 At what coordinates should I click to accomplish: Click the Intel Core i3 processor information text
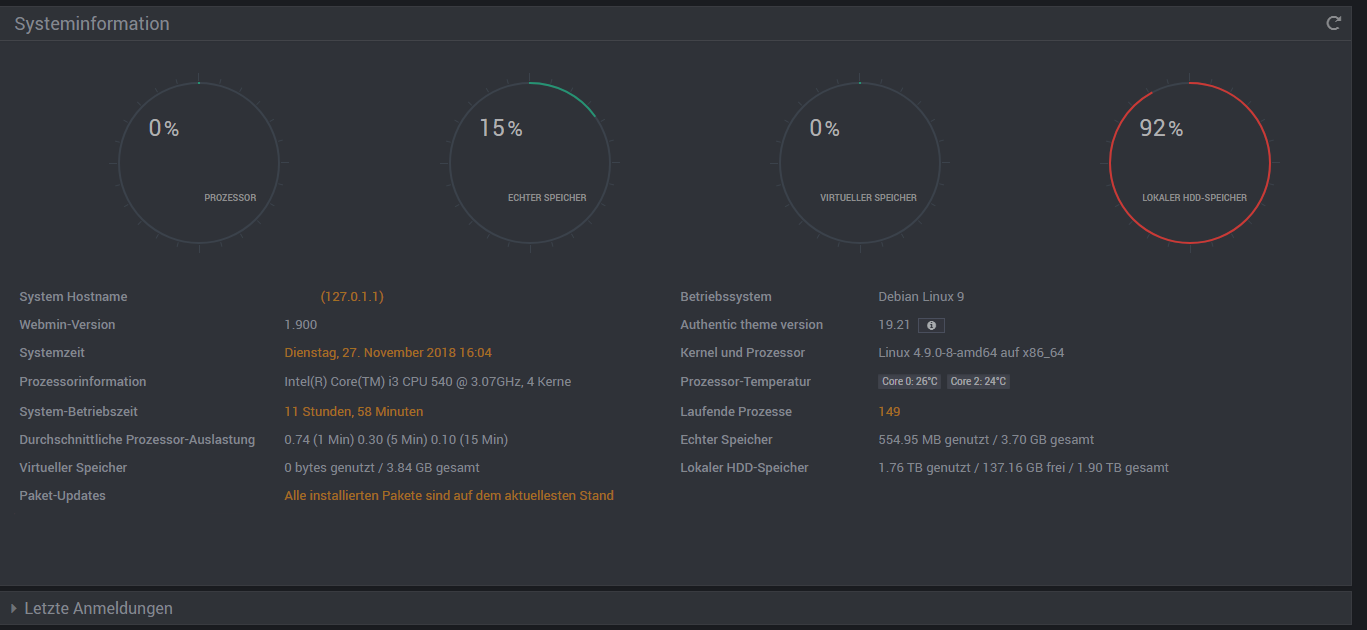427,382
